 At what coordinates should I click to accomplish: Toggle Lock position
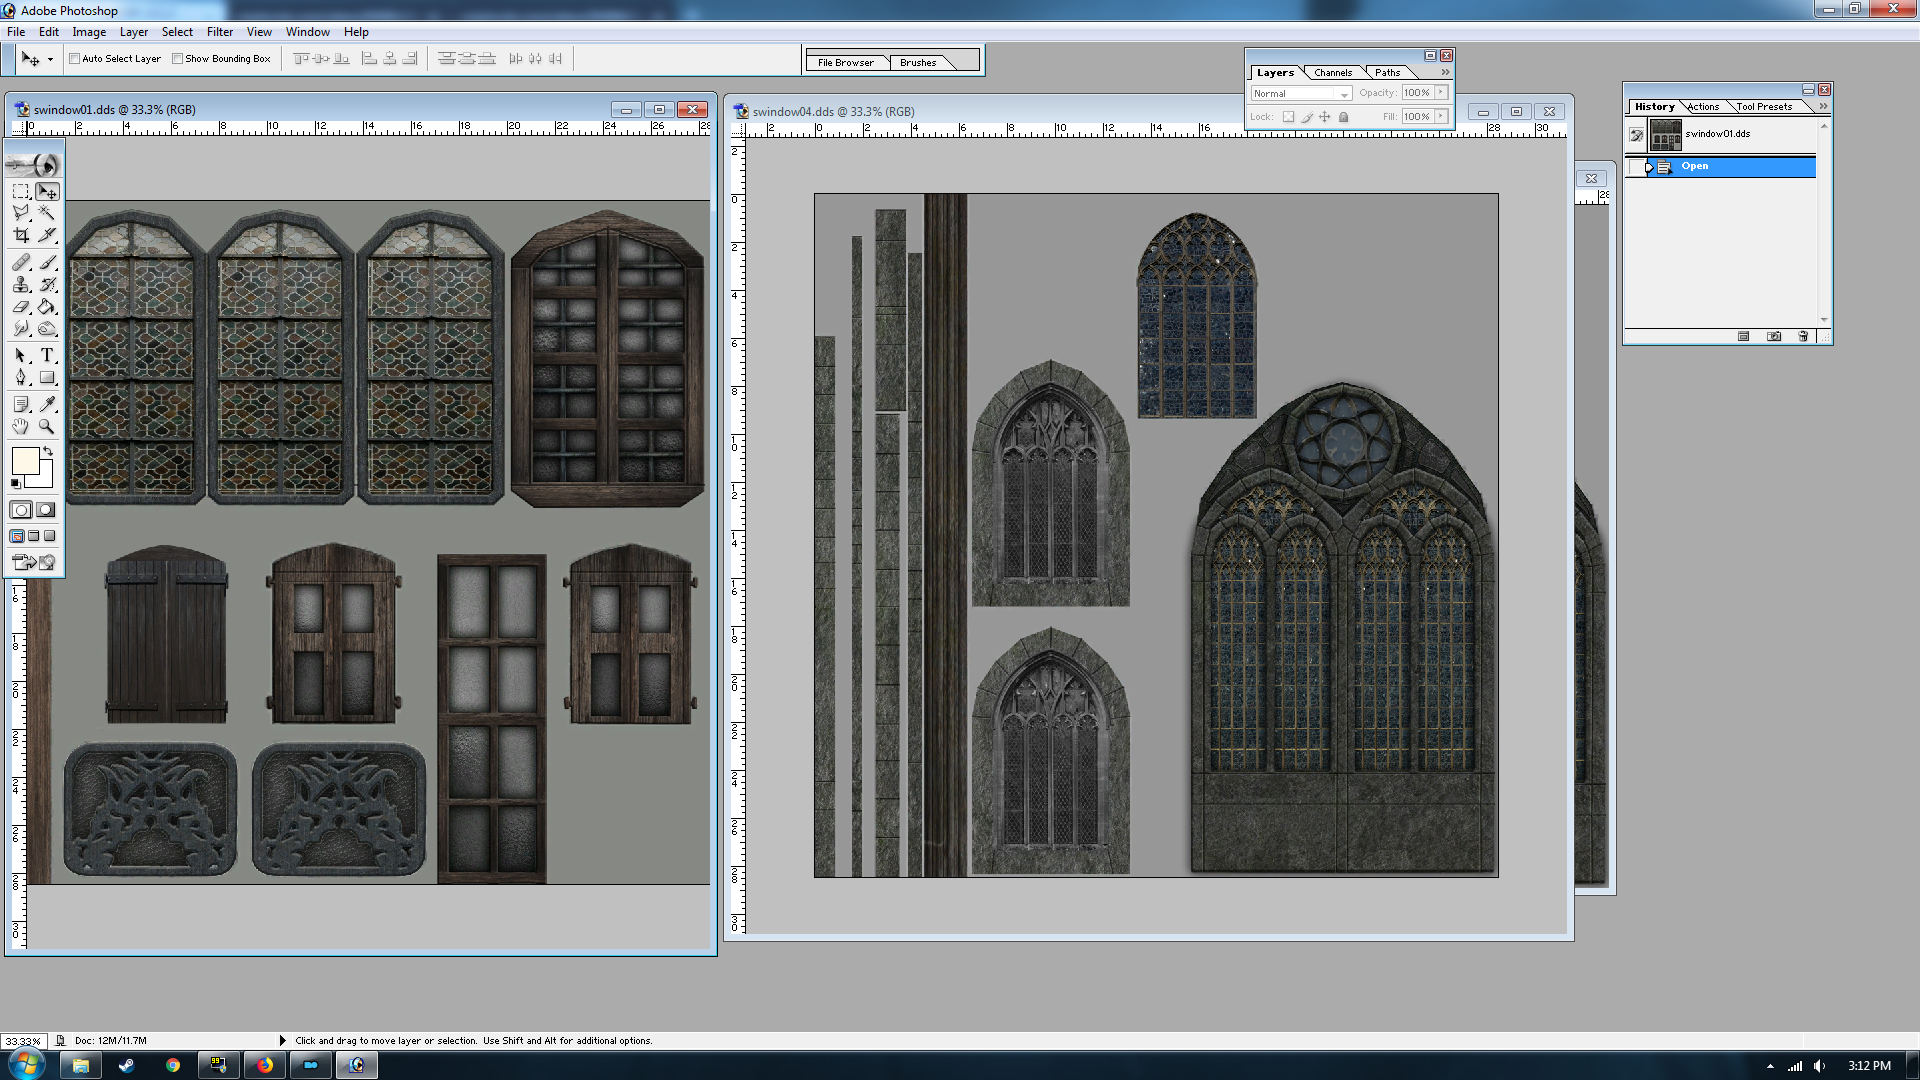click(x=1325, y=117)
